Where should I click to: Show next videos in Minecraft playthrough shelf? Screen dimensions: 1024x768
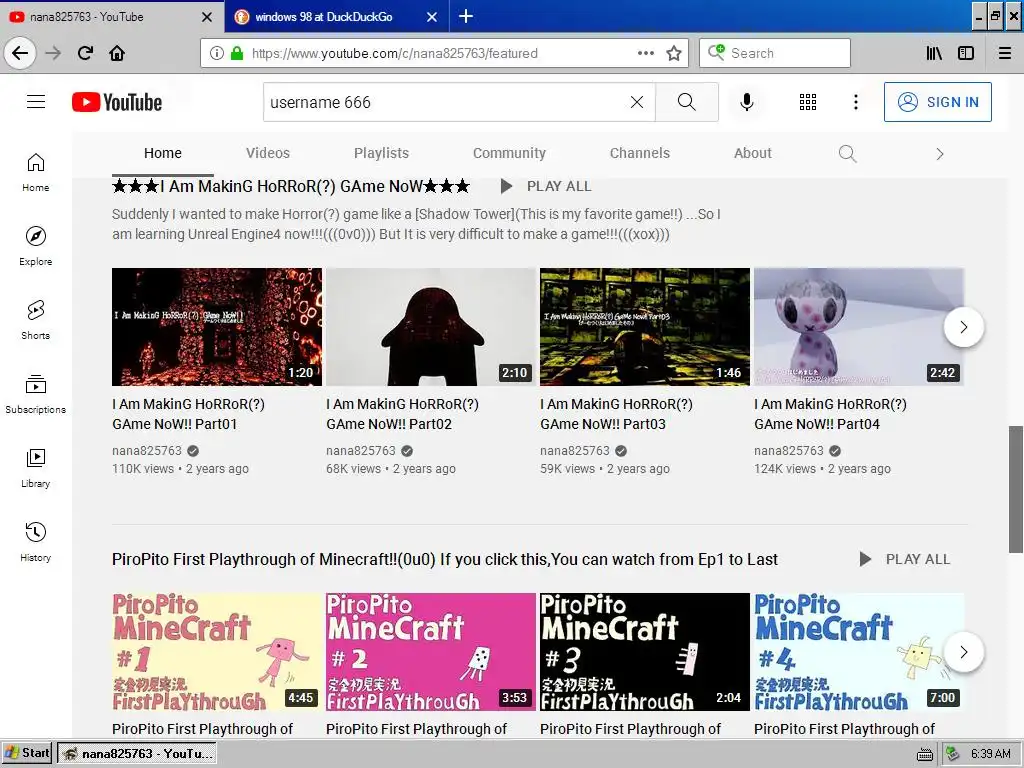pos(964,652)
